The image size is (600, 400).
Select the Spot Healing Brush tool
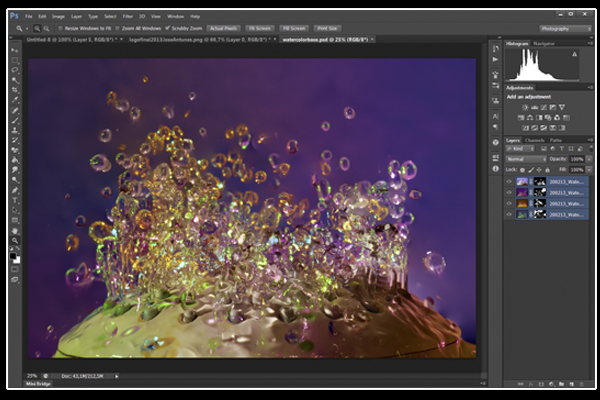(x=15, y=111)
